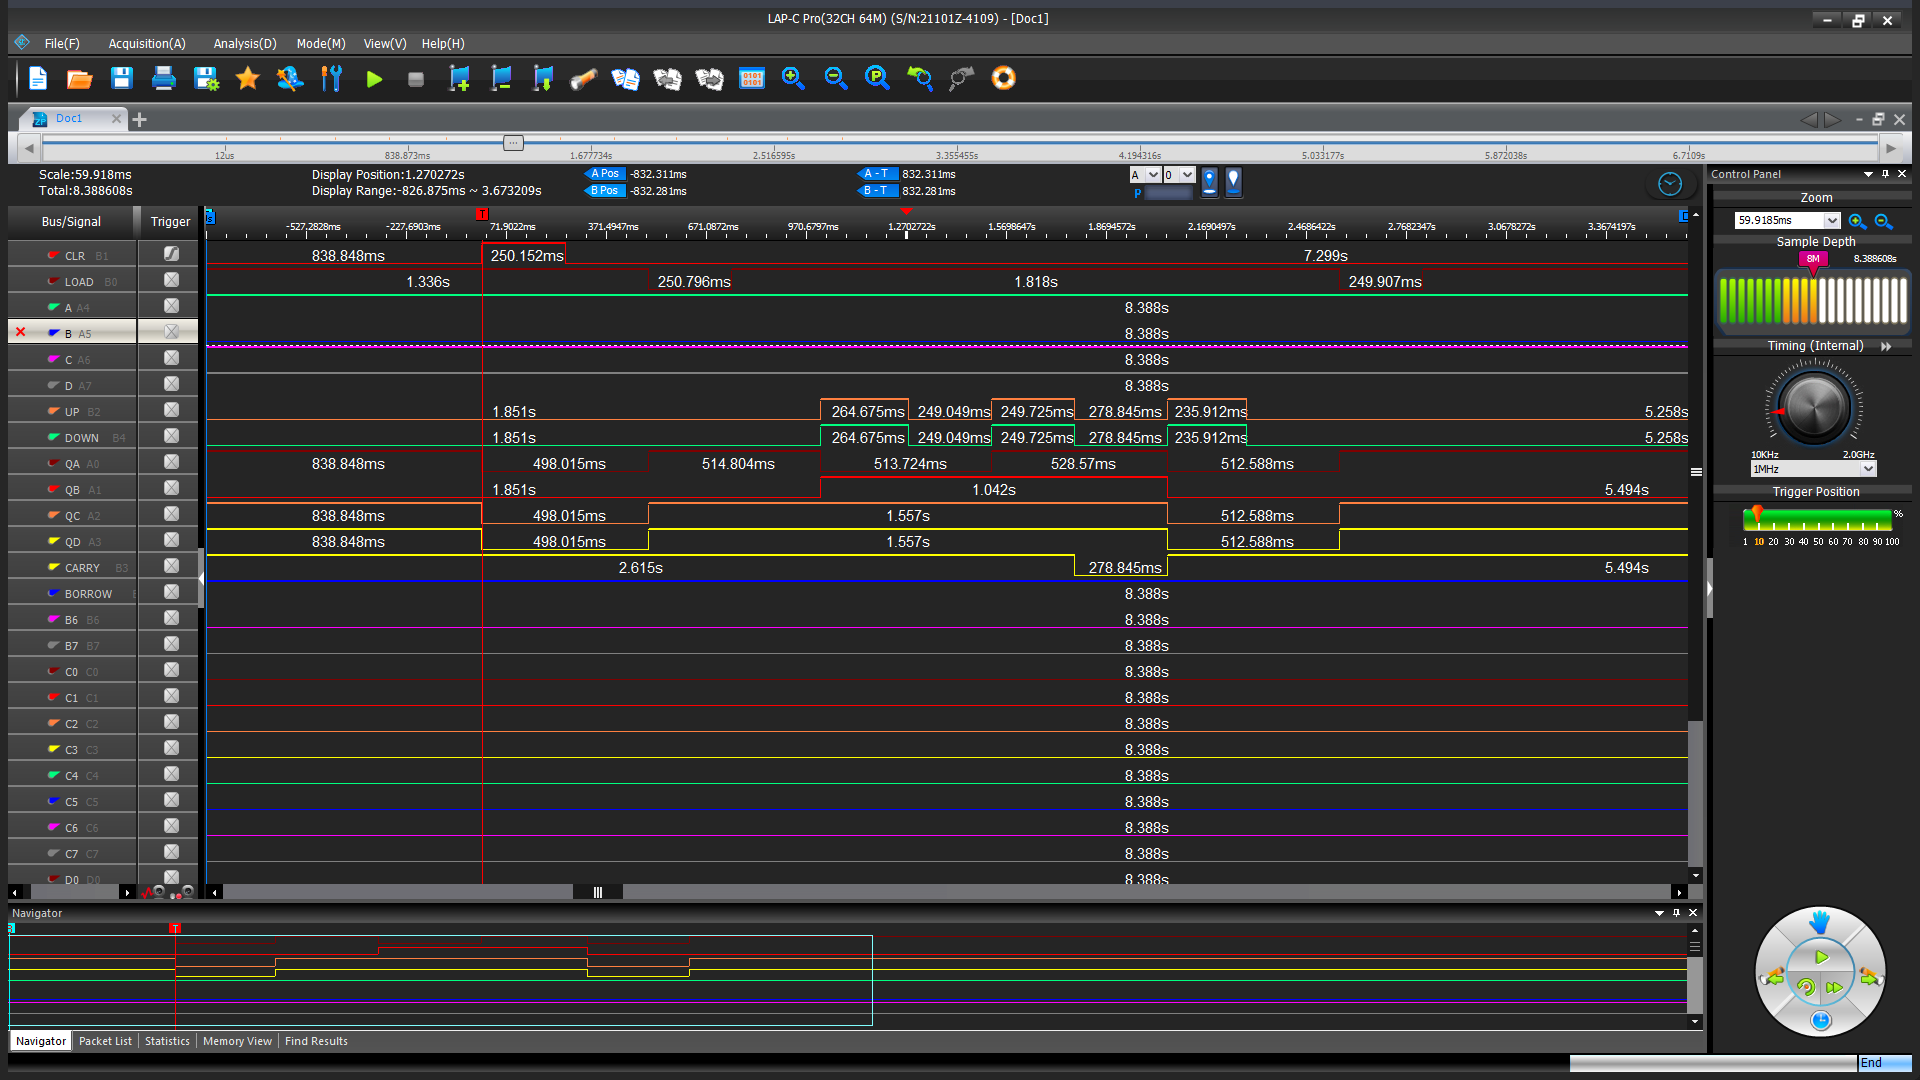The height and width of the screenshot is (1080, 1920).
Task: Click the Zoom In magnifier icon
Action: click(x=793, y=79)
